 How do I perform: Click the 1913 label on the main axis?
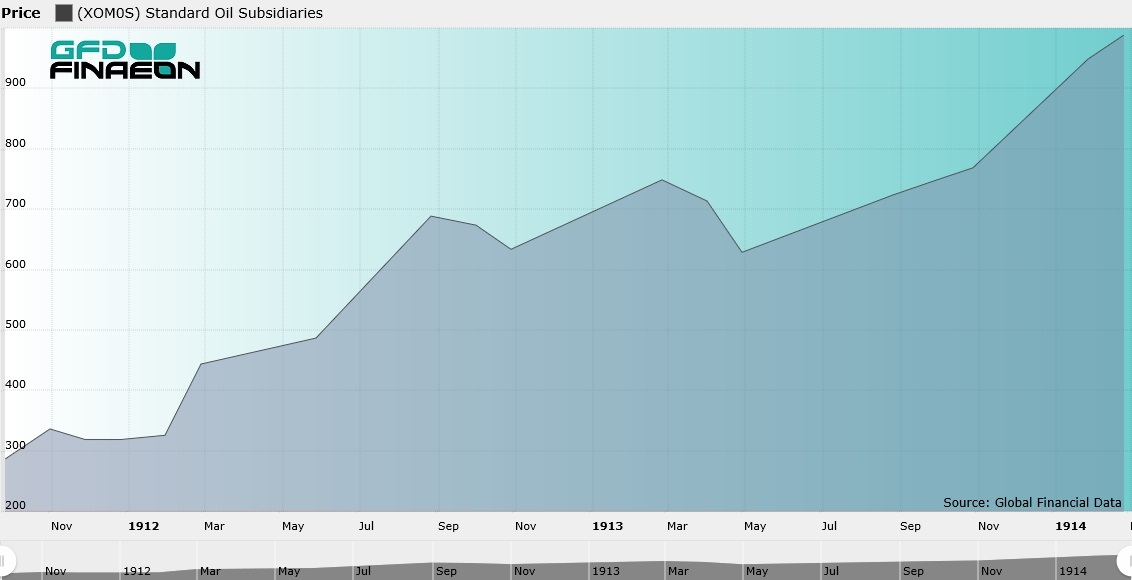click(607, 526)
